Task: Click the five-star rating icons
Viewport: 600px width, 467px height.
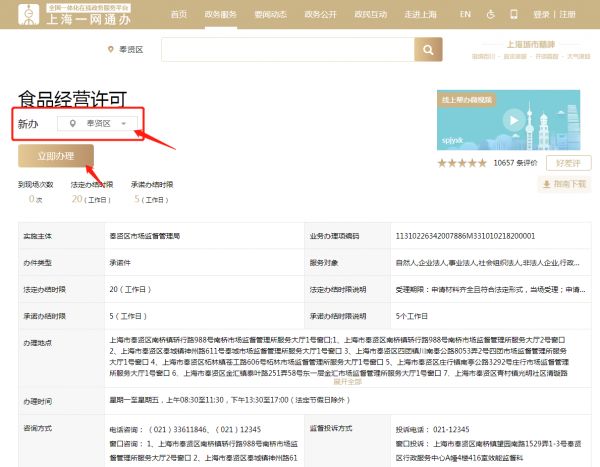Action: [462, 163]
